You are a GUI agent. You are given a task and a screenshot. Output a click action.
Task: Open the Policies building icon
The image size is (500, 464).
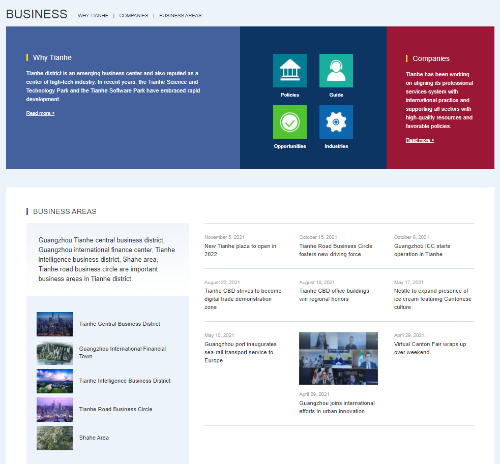[290, 71]
